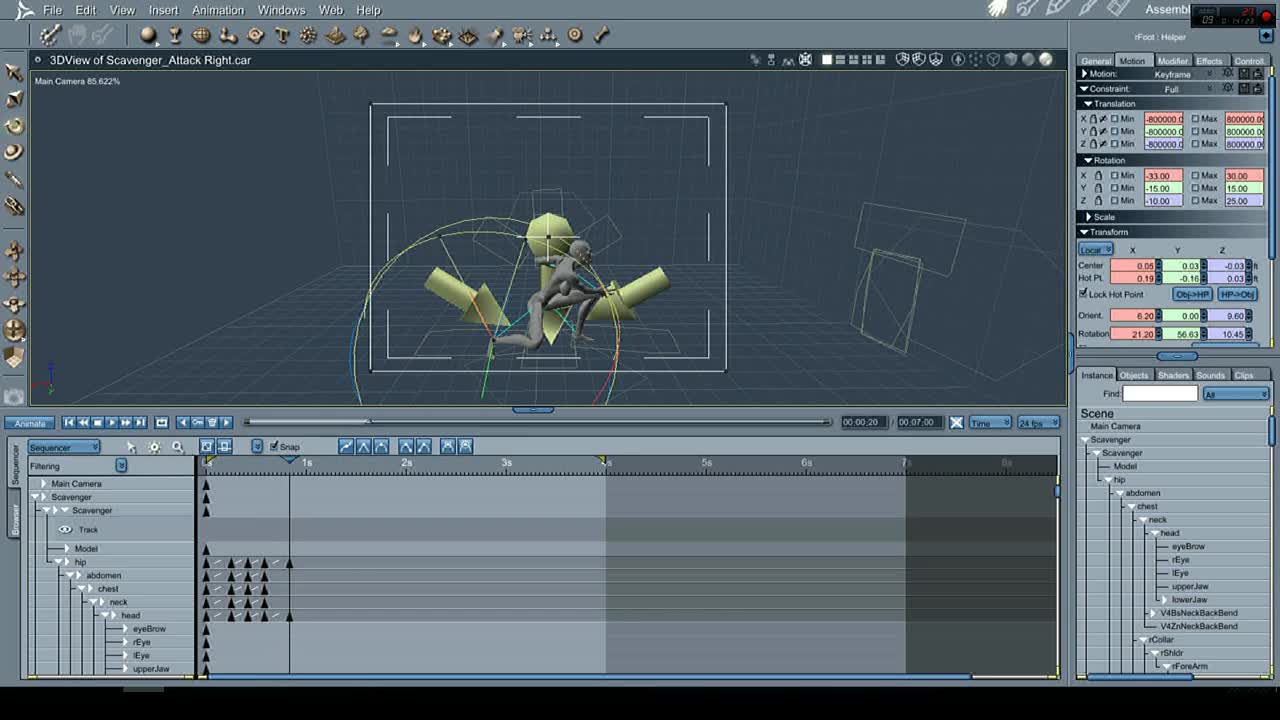
Task: Select the bone tool in top toolbar
Action: pyautogui.click(x=601, y=35)
